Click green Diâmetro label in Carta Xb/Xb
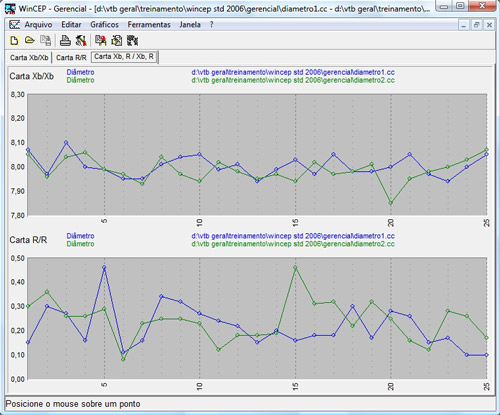Screen dimensions: 500x415 pyautogui.click(x=80, y=80)
